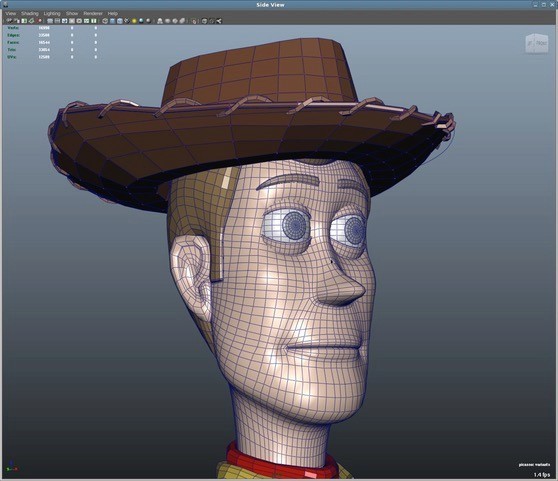This screenshot has width=558, height=481.
Task: Open the Help menu
Action: click(x=112, y=14)
